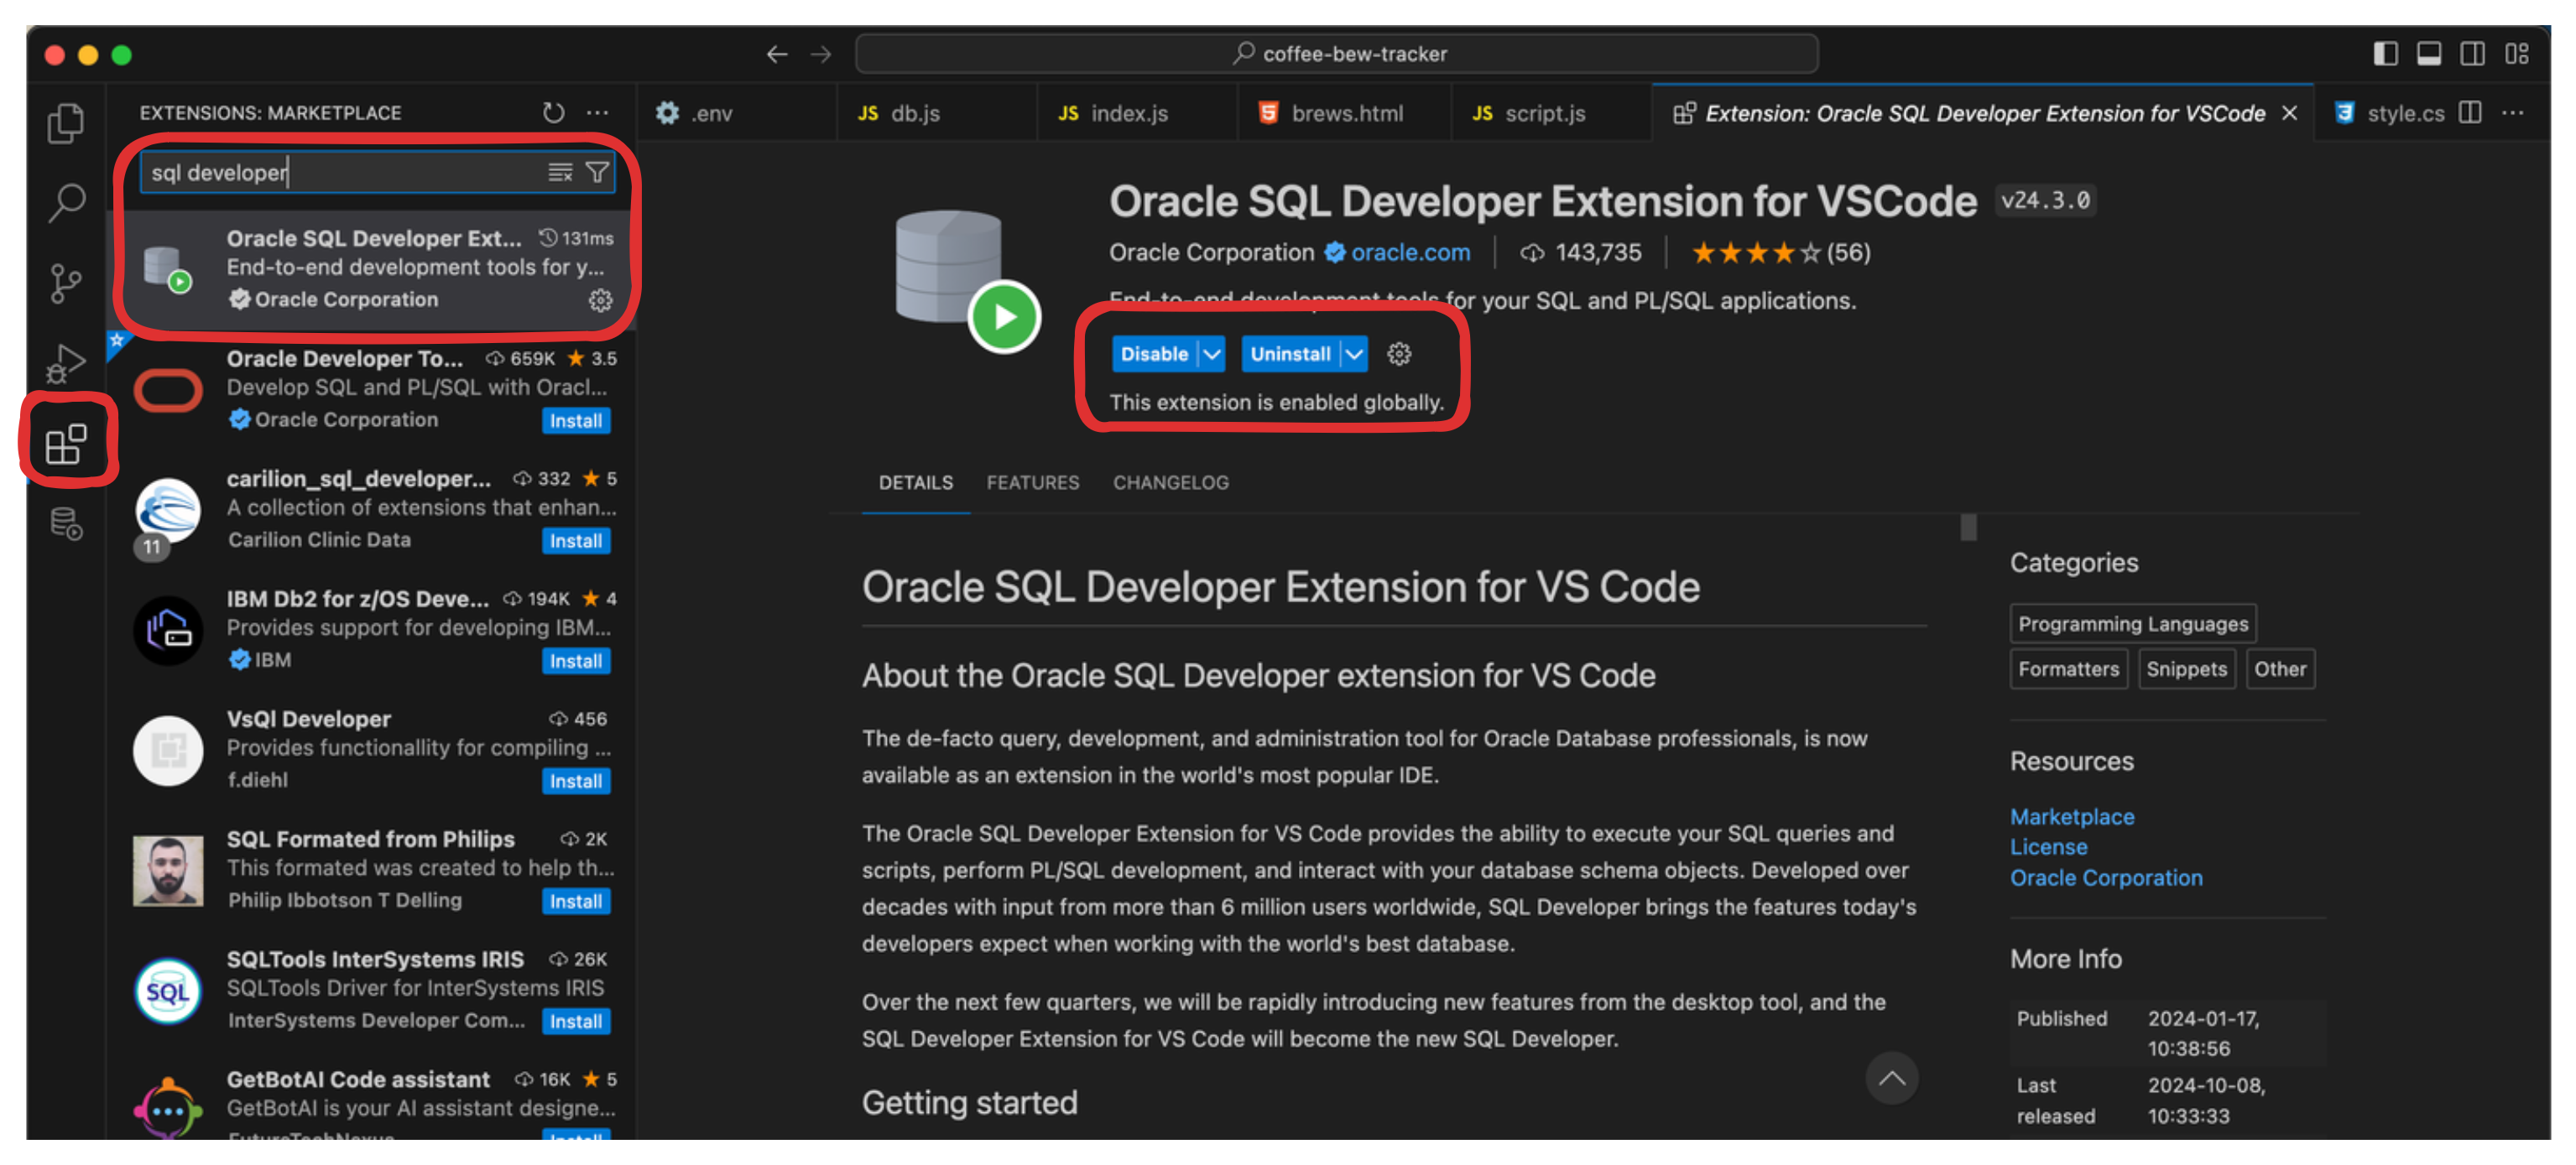Click the details page scrollbar thumb

click(1968, 527)
